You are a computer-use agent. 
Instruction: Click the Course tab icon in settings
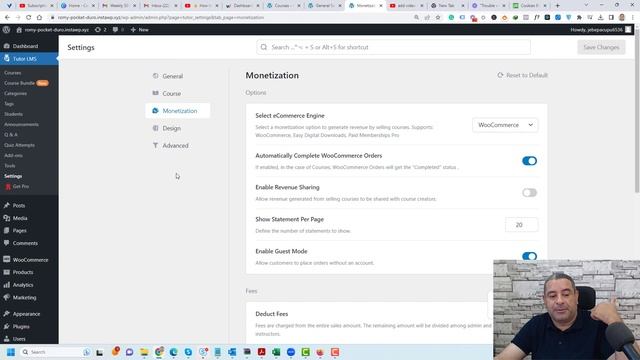click(156, 93)
